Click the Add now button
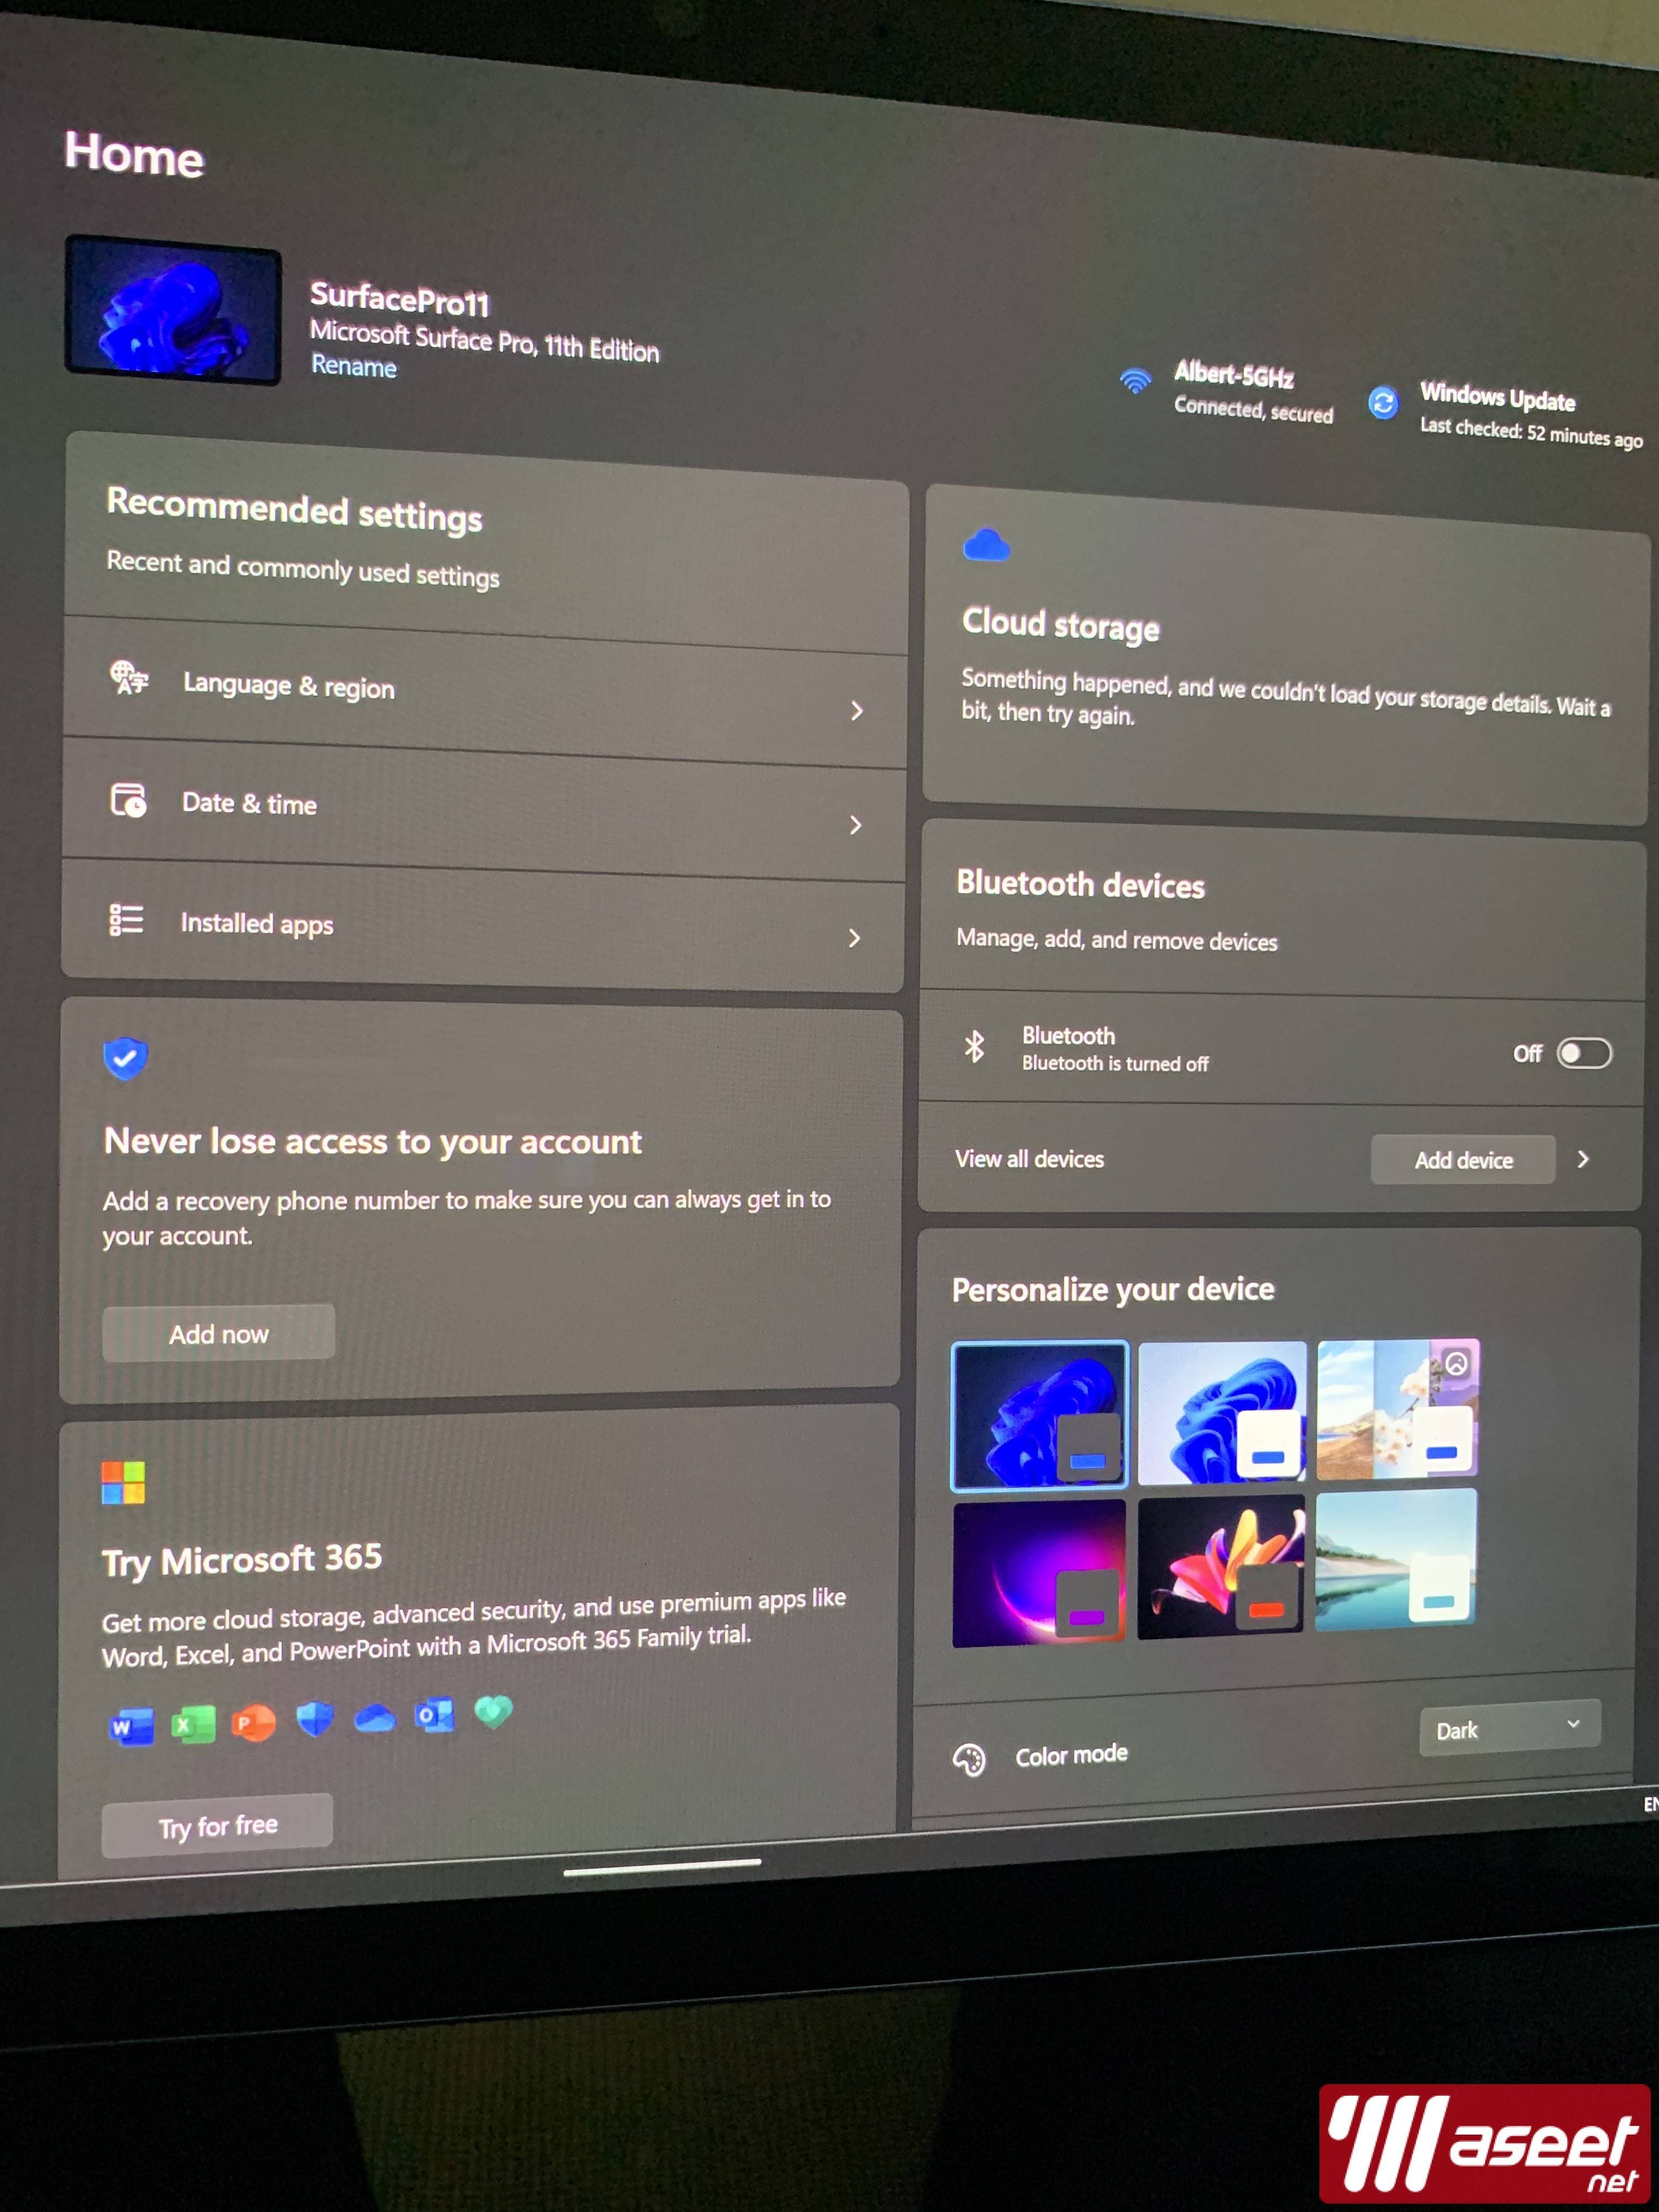Screen dimensions: 1659x2212 (x=218, y=1333)
